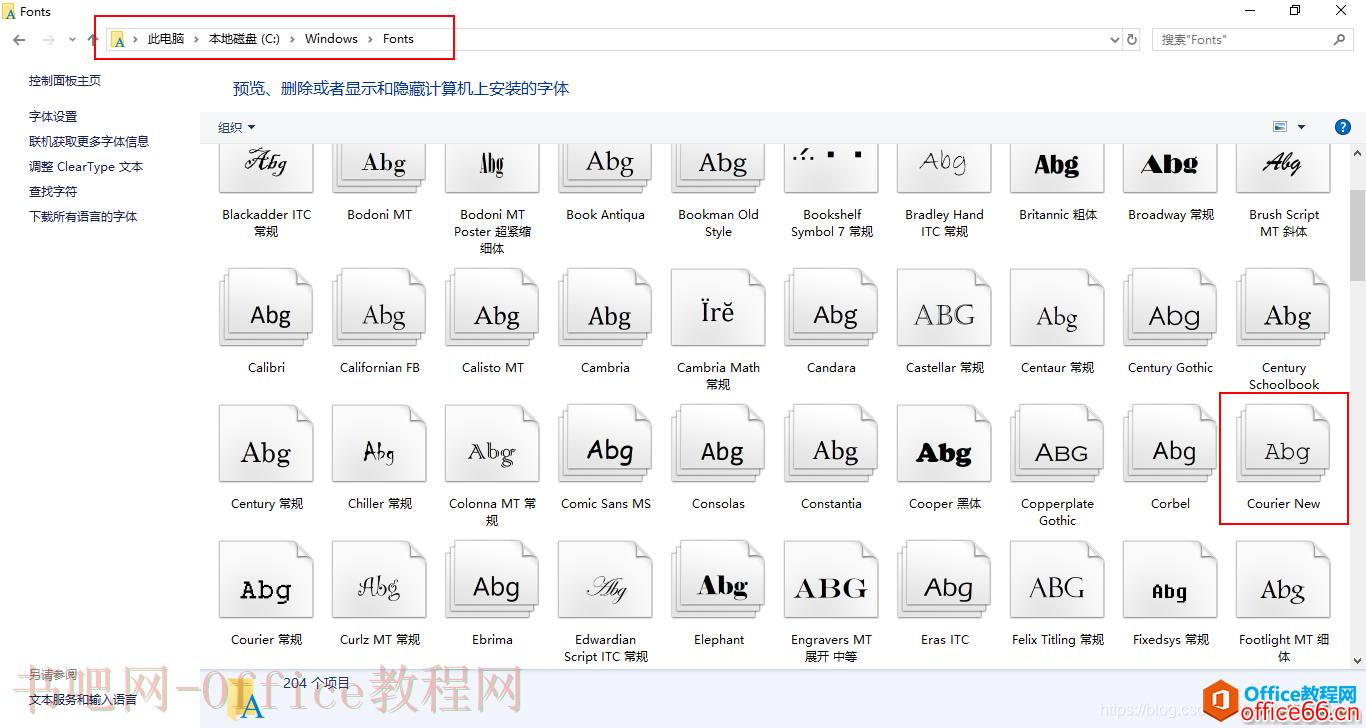Open 控制面板主页 link
1366x728 pixels.
click(x=65, y=81)
